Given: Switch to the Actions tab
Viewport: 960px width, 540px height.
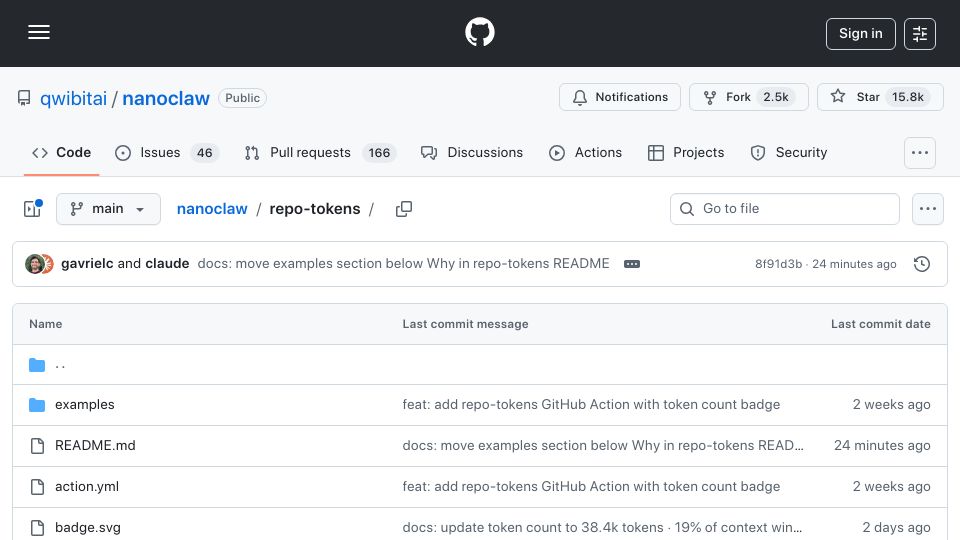Looking at the screenshot, I should pyautogui.click(x=585, y=152).
